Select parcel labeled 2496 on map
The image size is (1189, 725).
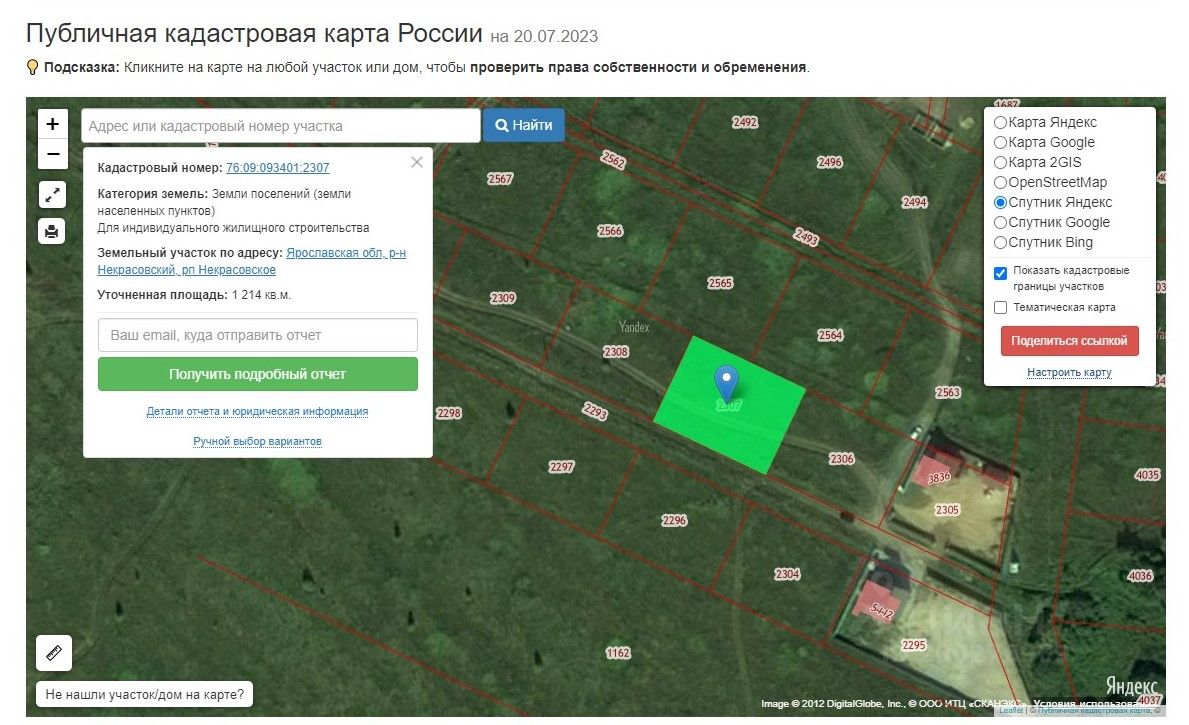click(830, 162)
